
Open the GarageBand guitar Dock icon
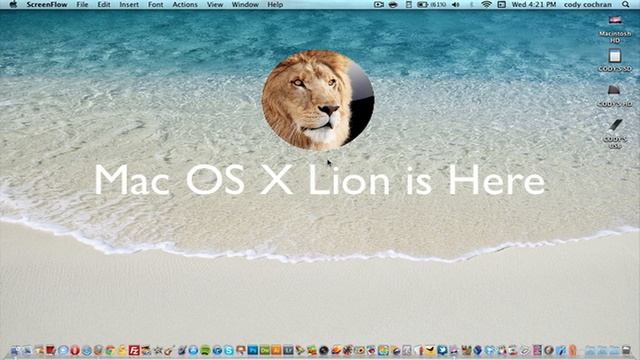point(169,350)
